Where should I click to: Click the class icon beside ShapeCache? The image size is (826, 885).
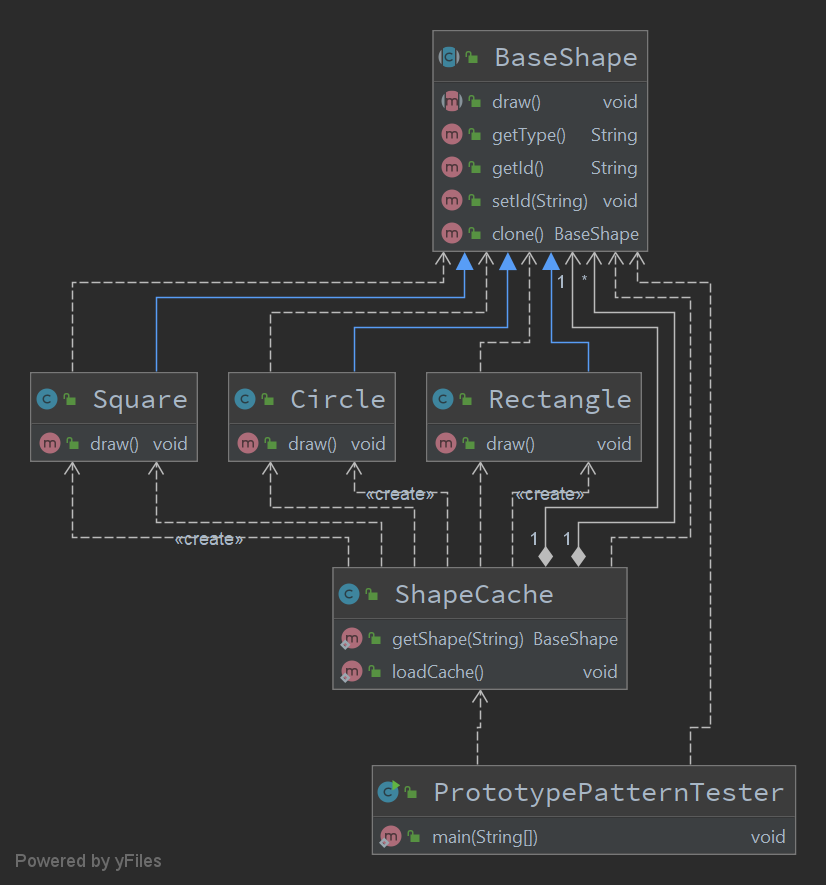351,593
